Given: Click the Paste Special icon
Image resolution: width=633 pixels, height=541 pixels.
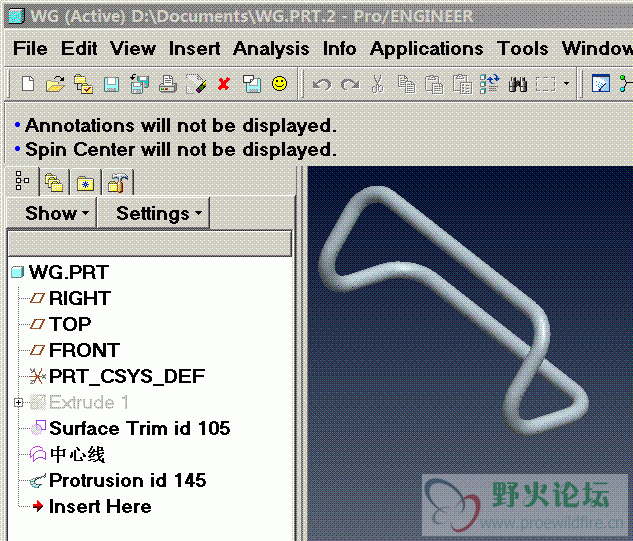Looking at the screenshot, I should [x=462, y=84].
